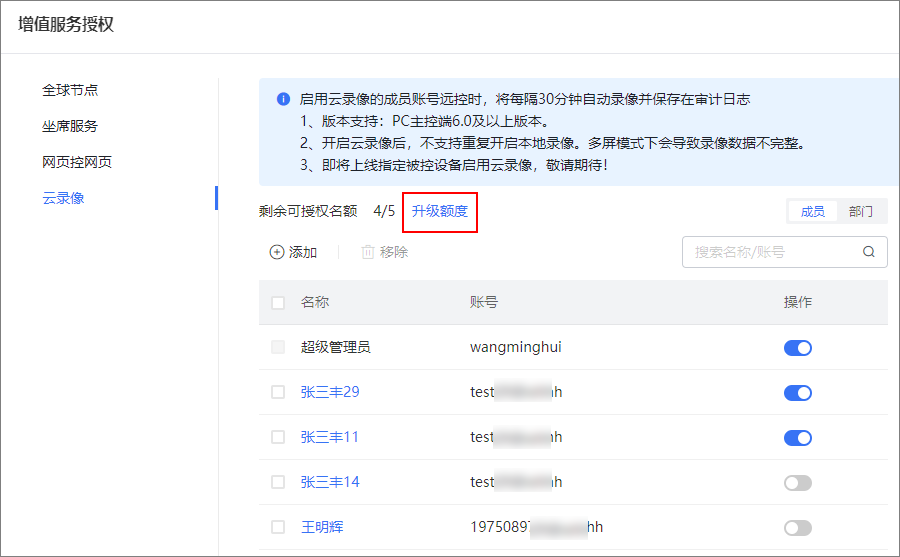Click the 升级额度 link
This screenshot has height=557, width=900.
[440, 212]
